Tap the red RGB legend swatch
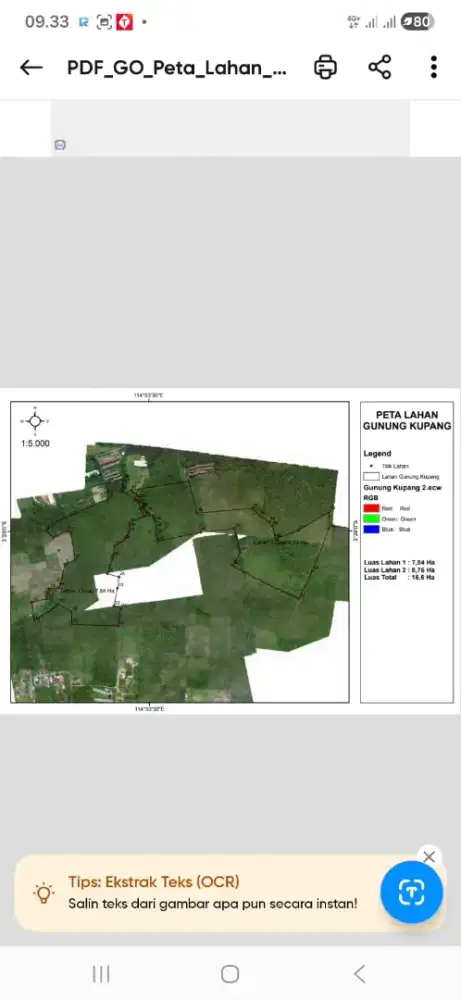Screen dimensions: 461x1000 click(370, 508)
